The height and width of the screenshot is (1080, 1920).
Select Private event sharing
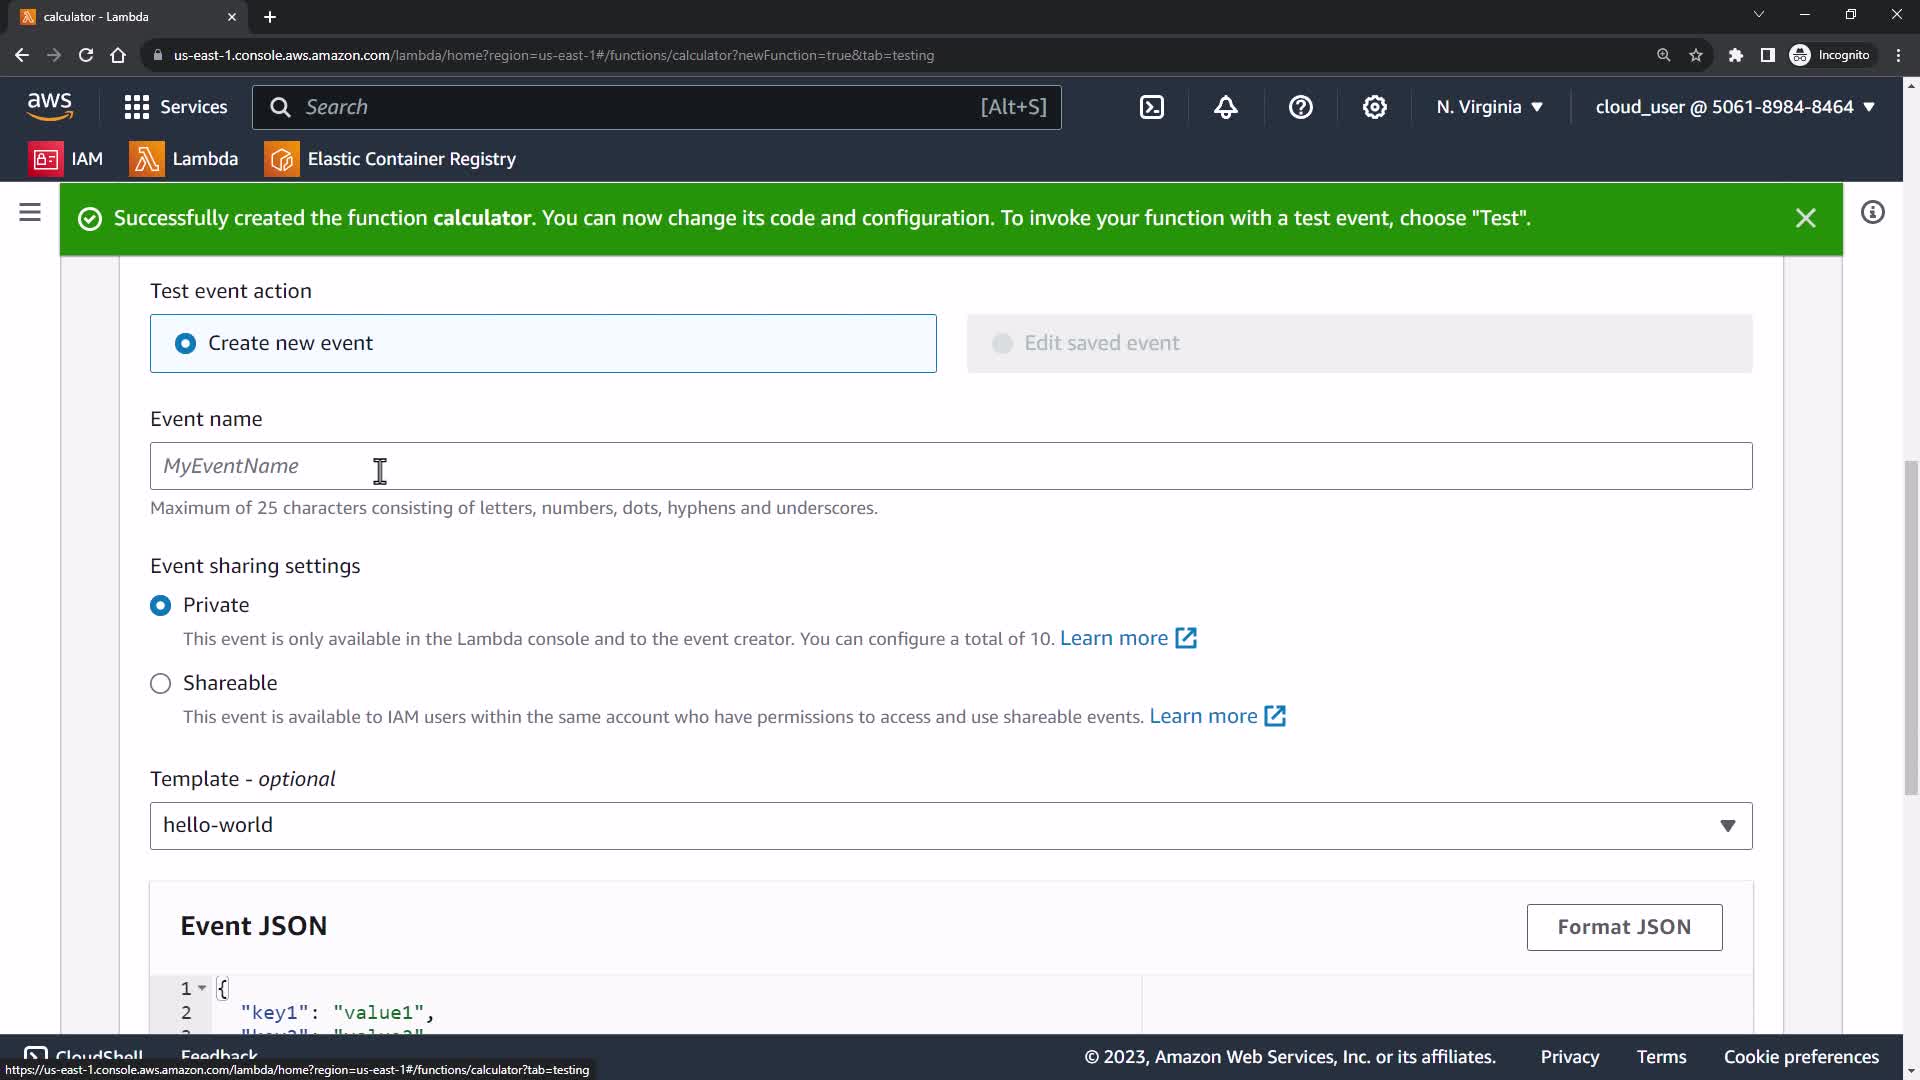(160, 605)
